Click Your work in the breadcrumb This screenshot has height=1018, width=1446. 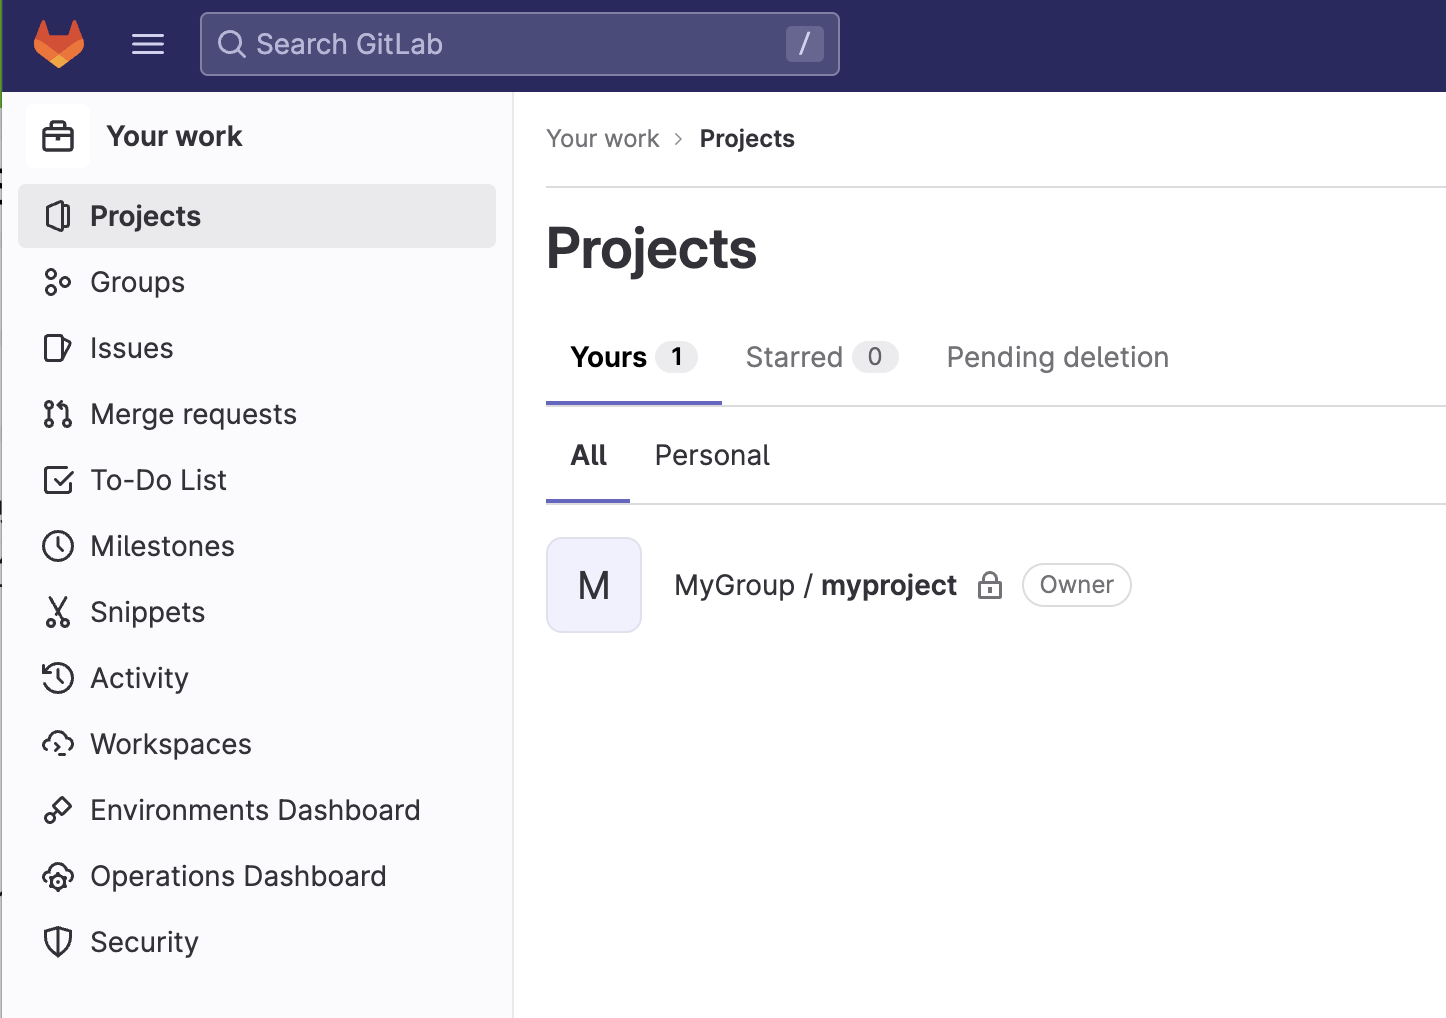pyautogui.click(x=603, y=138)
